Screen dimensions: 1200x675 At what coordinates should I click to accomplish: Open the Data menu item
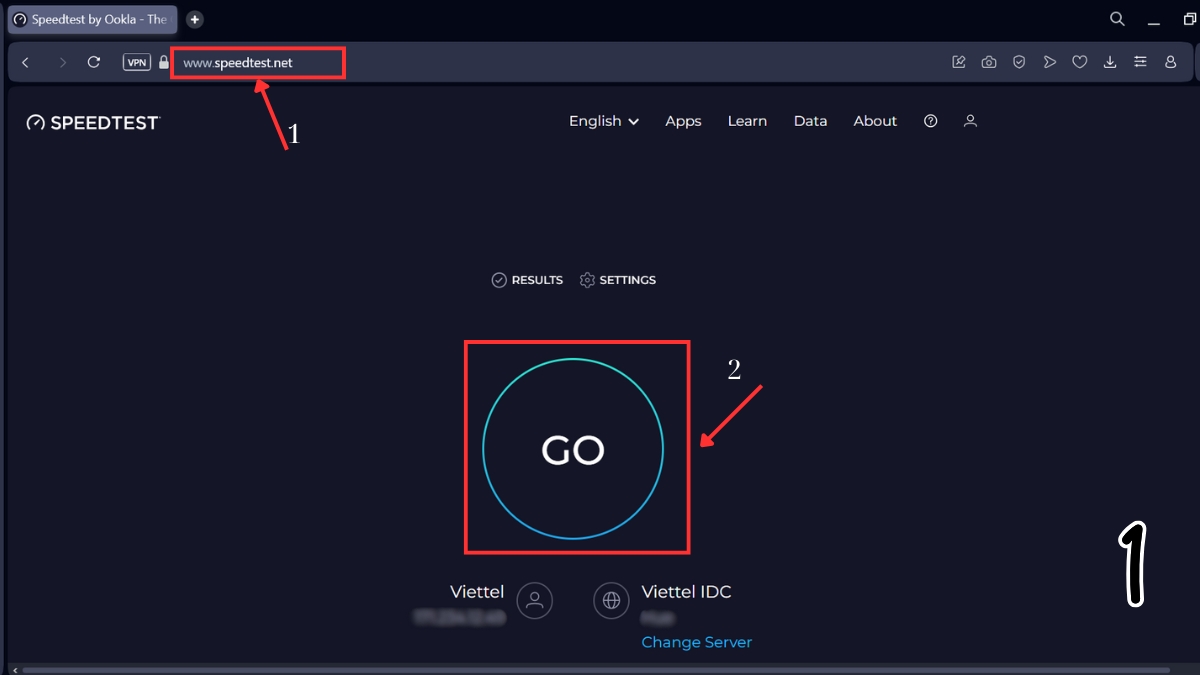click(x=810, y=121)
